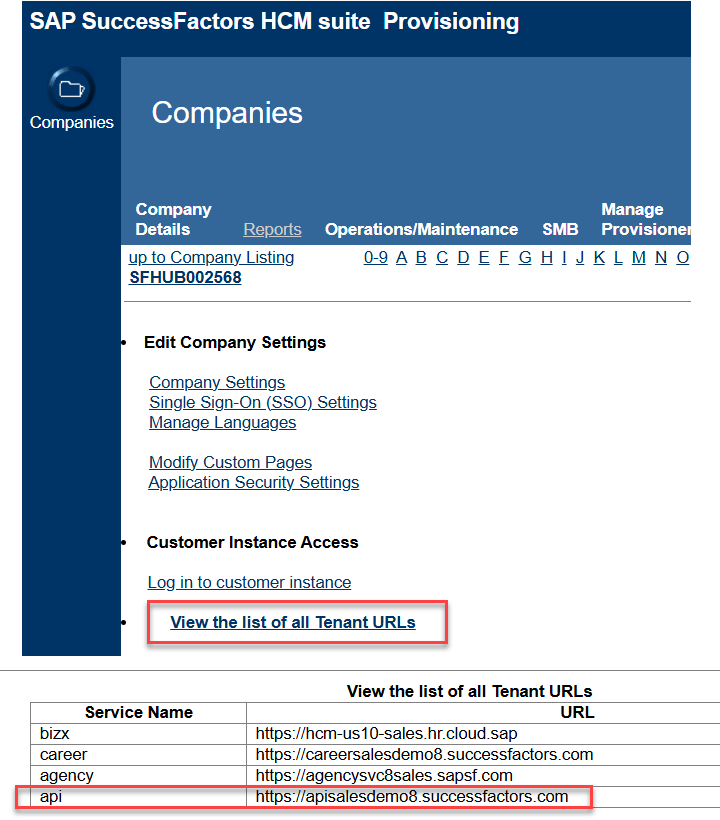Screen dimensions: 720x820
Task: Go to Manage Provisioner tab
Action: tap(646, 219)
